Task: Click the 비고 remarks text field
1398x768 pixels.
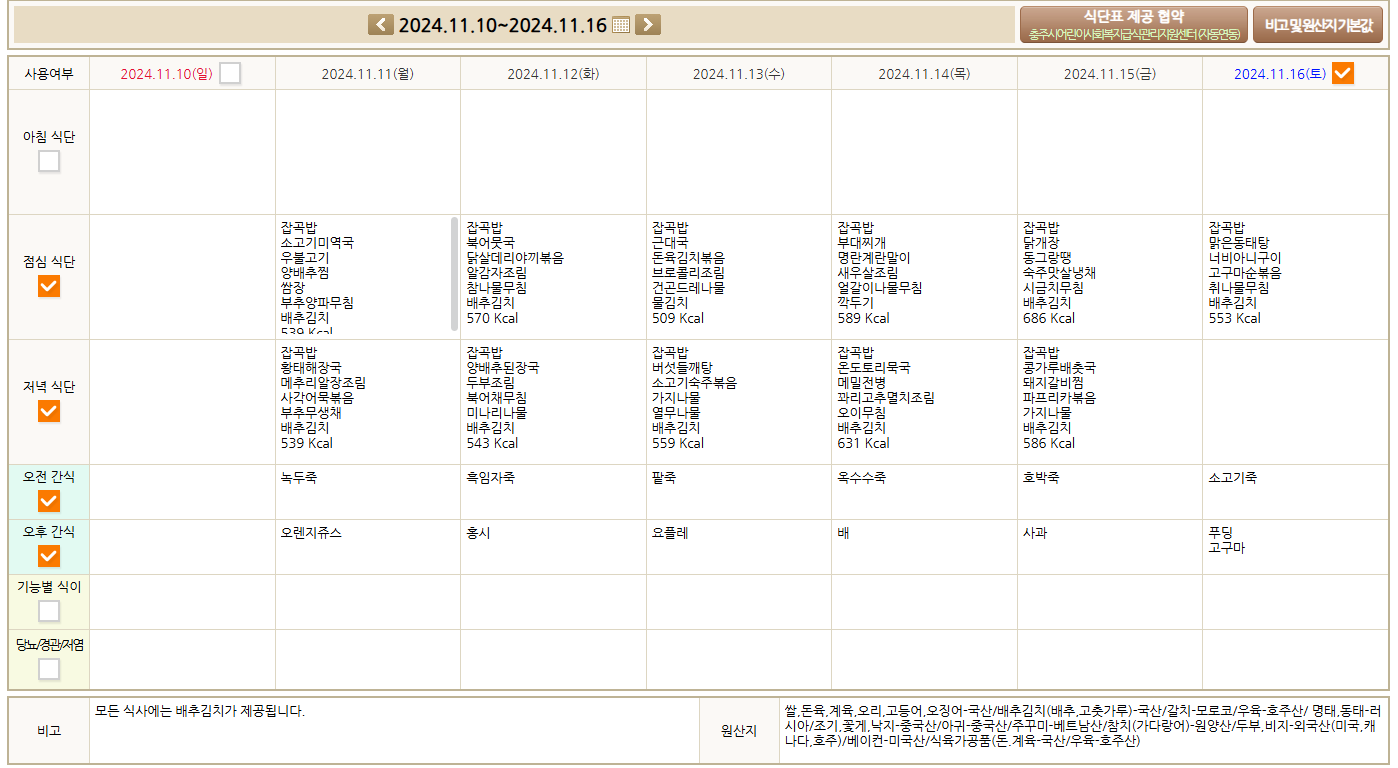Action: 394,730
